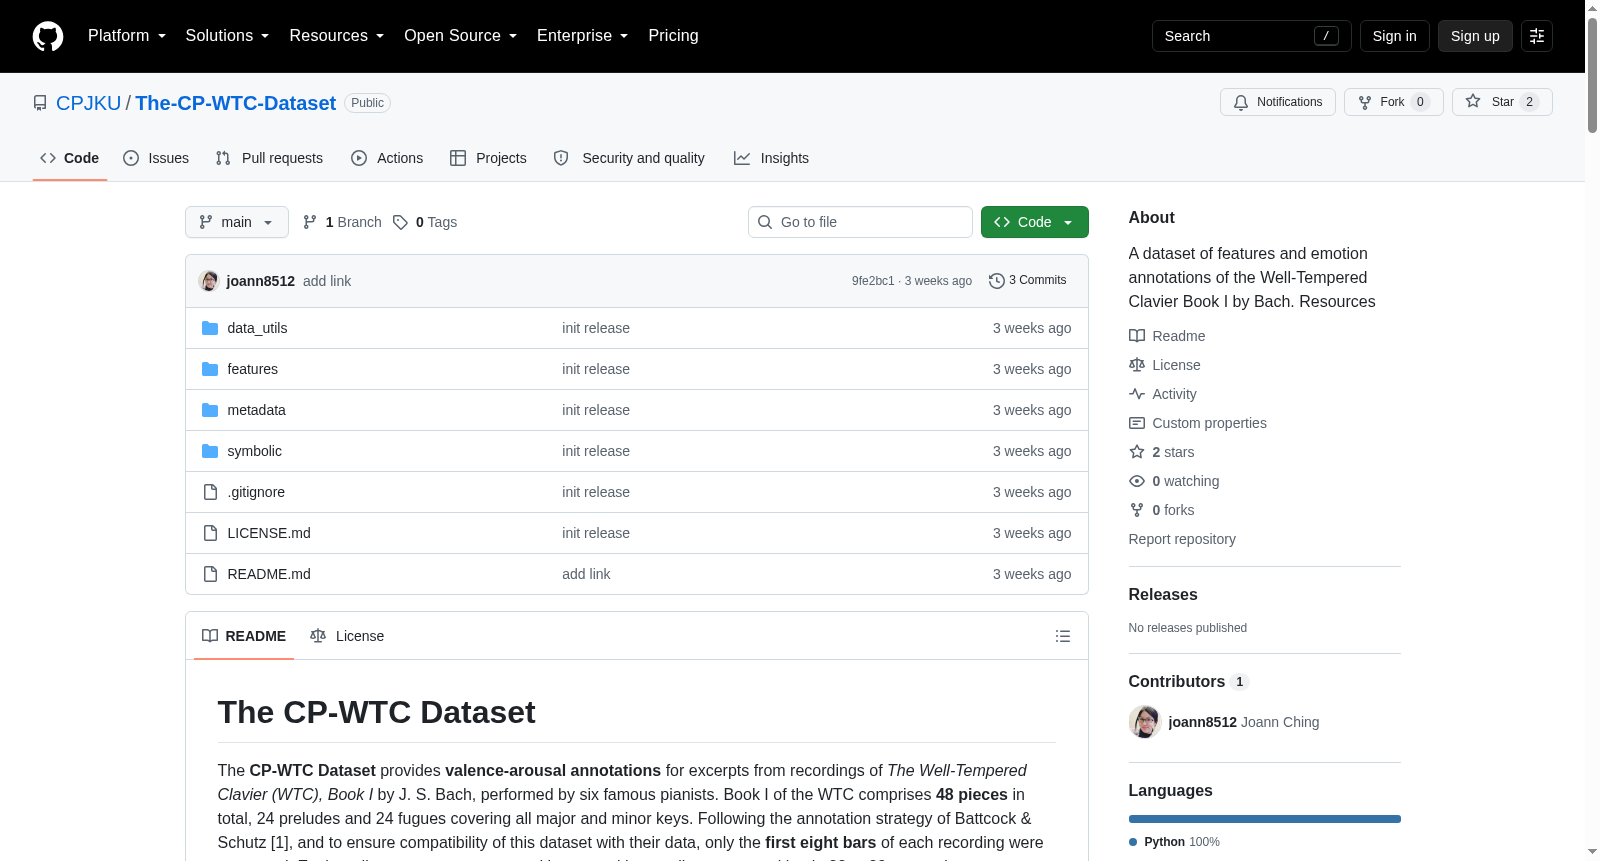Image resolution: width=1600 pixels, height=861 pixels.
Task: Open the main branch selector dropdown
Action: click(237, 222)
